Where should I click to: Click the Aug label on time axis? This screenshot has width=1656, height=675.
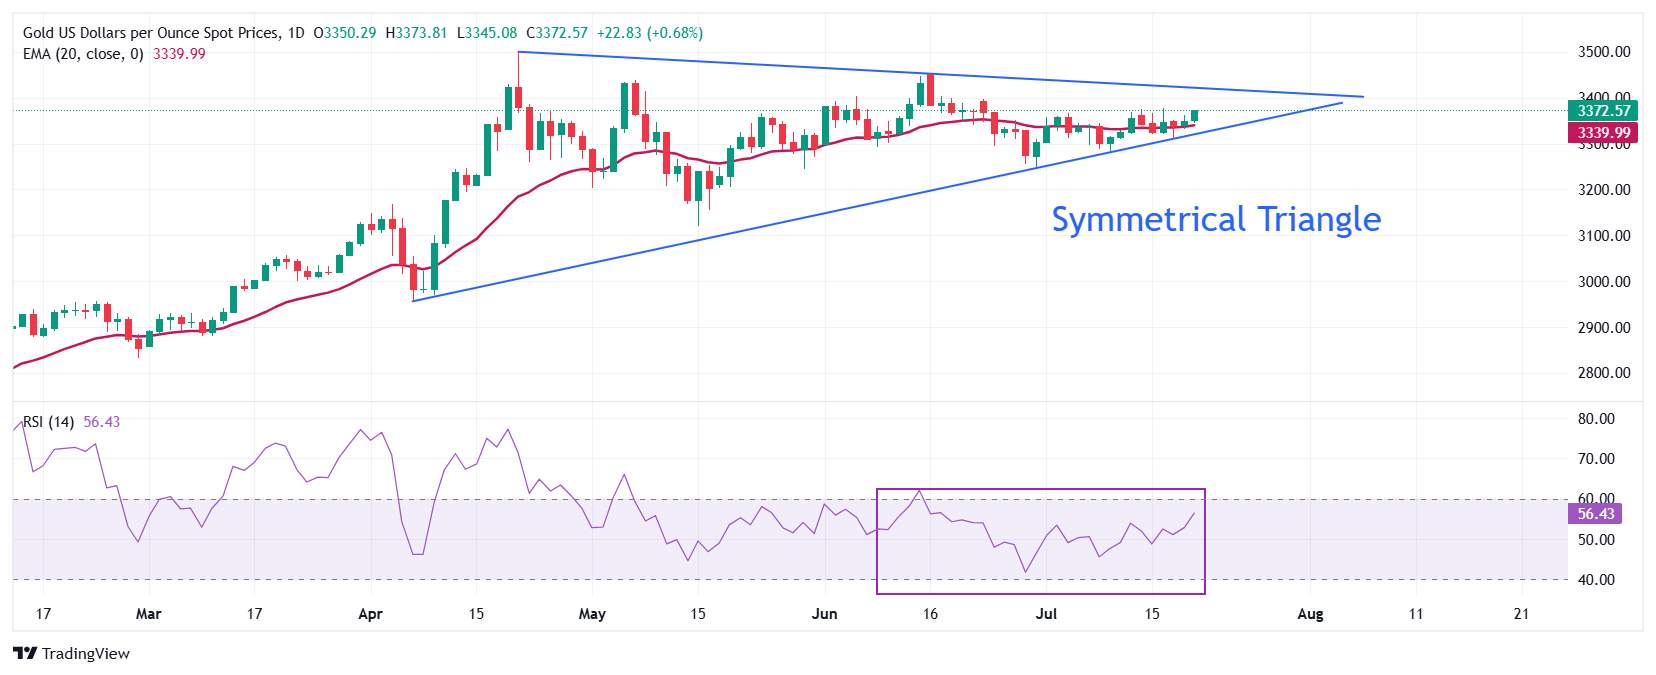click(x=1309, y=614)
